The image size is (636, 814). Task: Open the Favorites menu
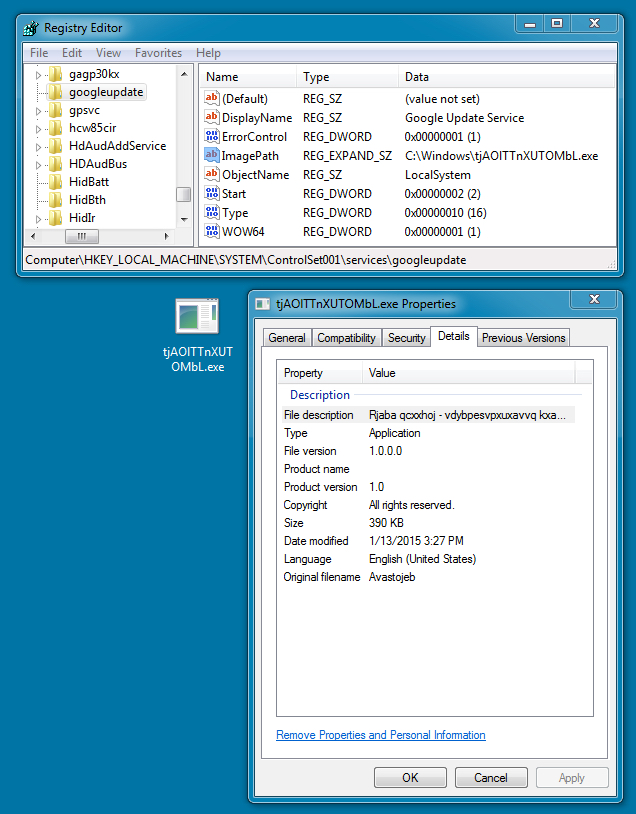pyautogui.click(x=158, y=53)
